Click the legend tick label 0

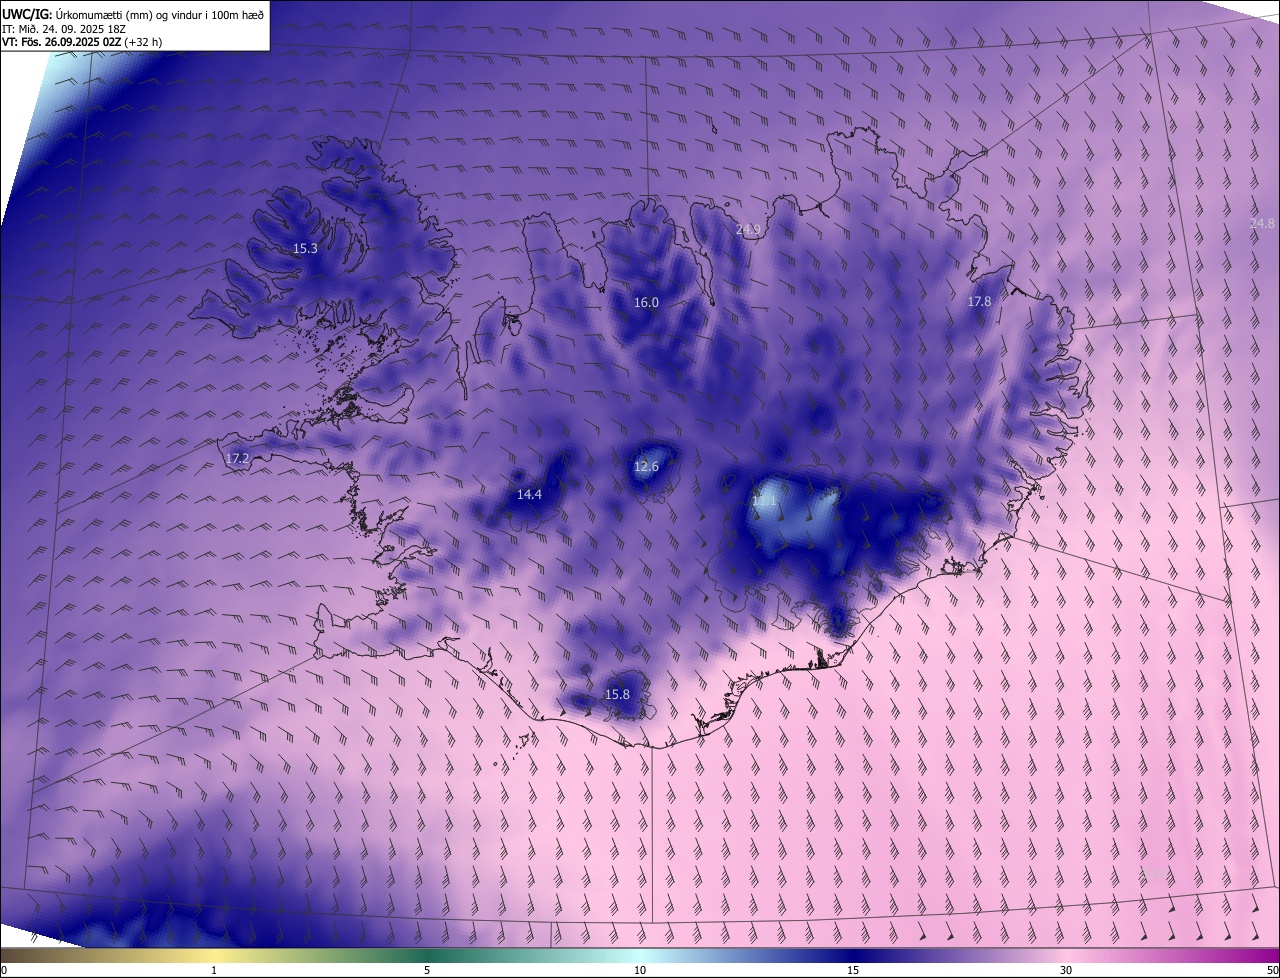click(4, 970)
